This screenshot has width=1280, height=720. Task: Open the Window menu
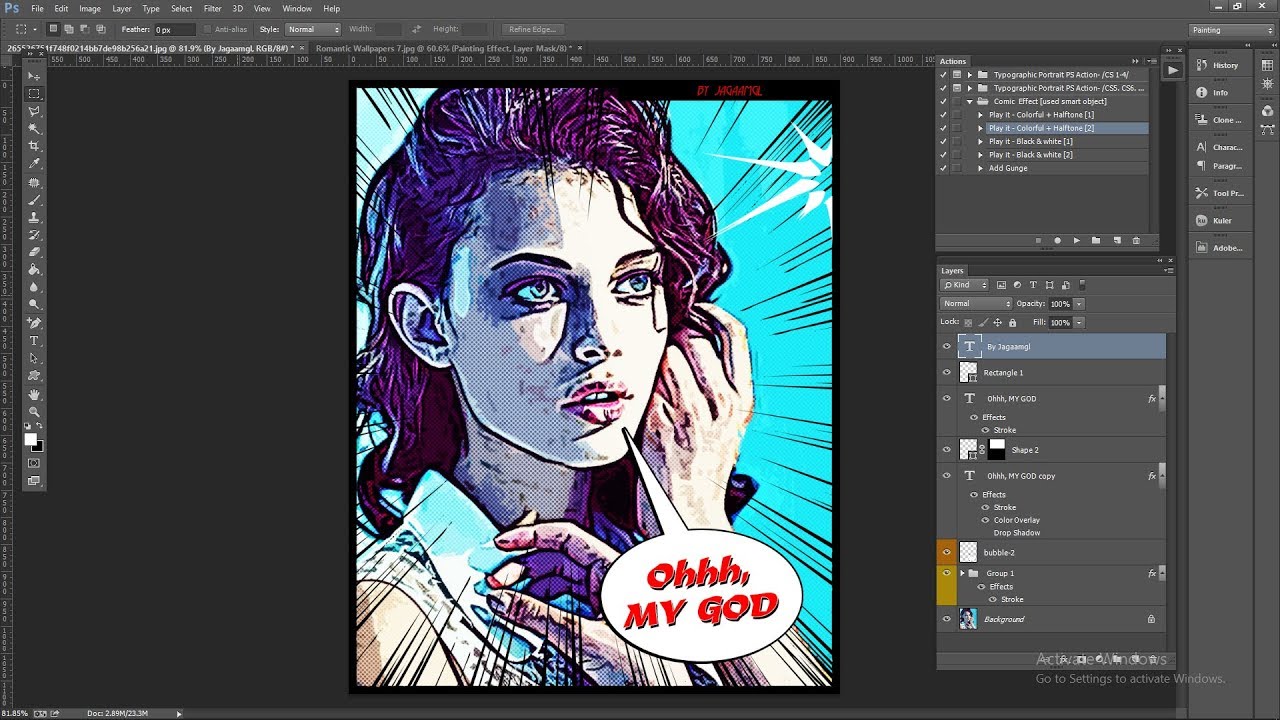coord(297,8)
